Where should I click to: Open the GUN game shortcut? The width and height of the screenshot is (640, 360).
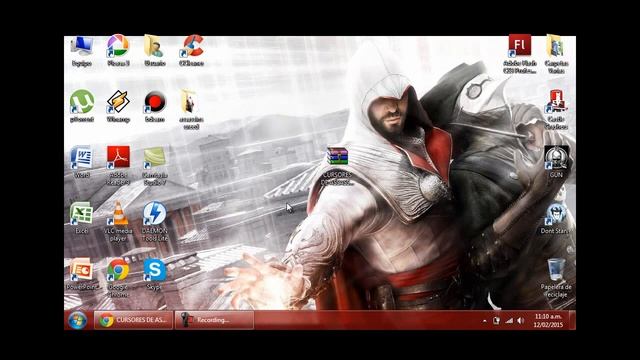click(556, 162)
